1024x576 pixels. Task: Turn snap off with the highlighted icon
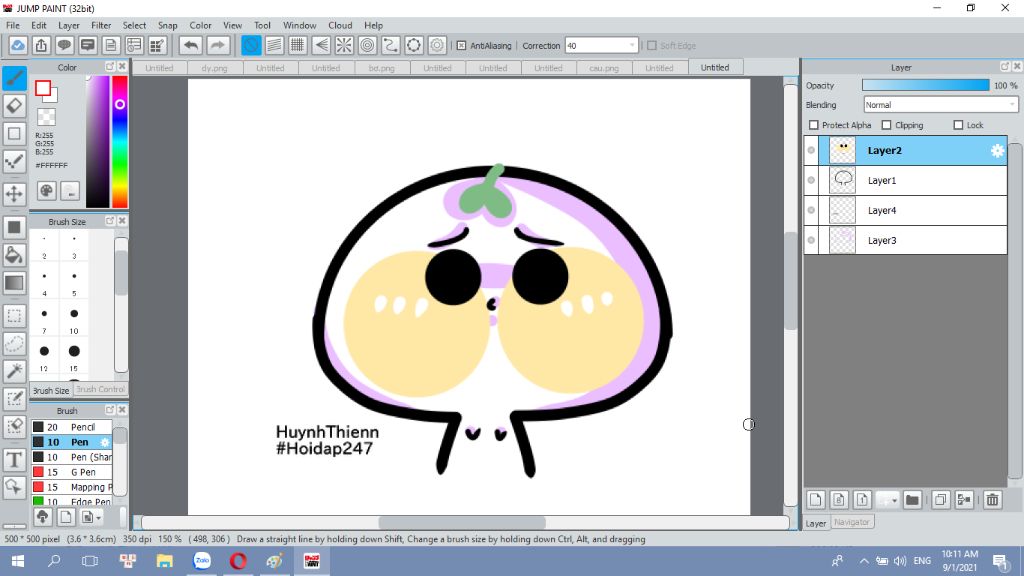(251, 45)
